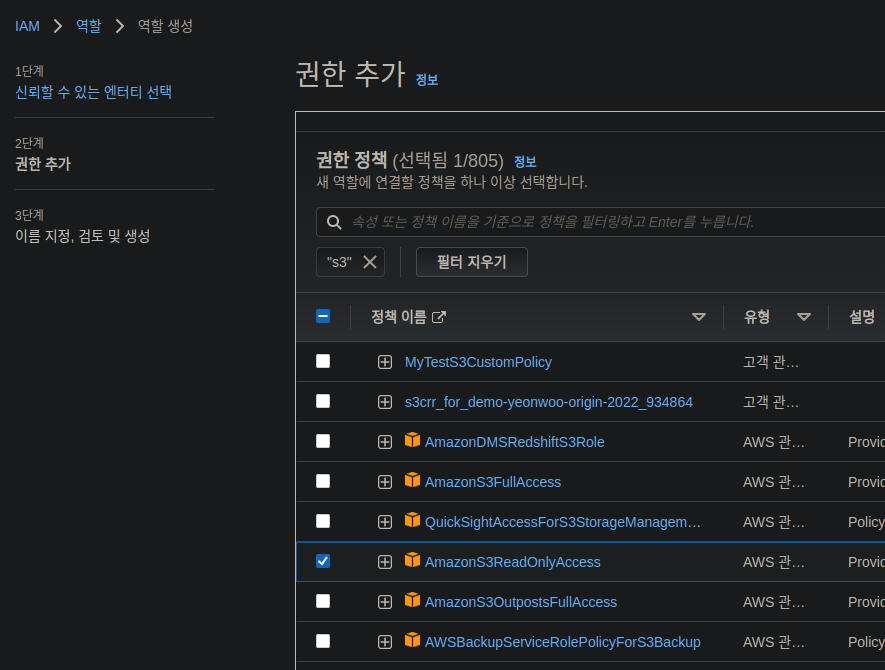Remove the "s3" filter chip with X

(370, 262)
